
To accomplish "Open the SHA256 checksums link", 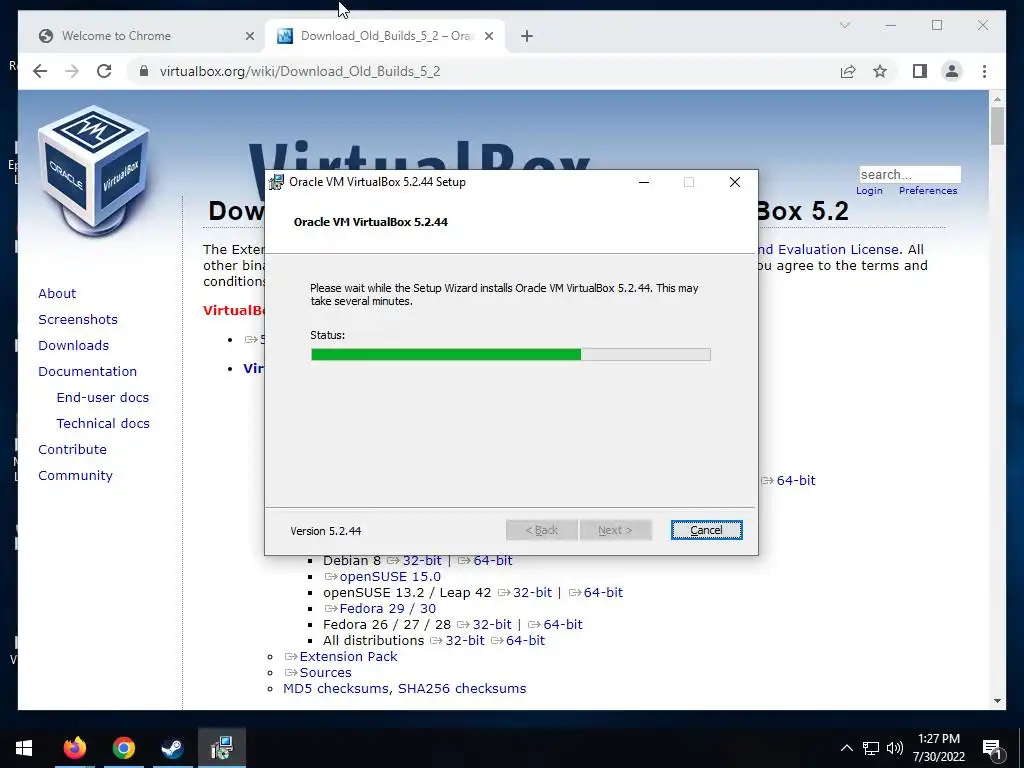I will point(462,688).
